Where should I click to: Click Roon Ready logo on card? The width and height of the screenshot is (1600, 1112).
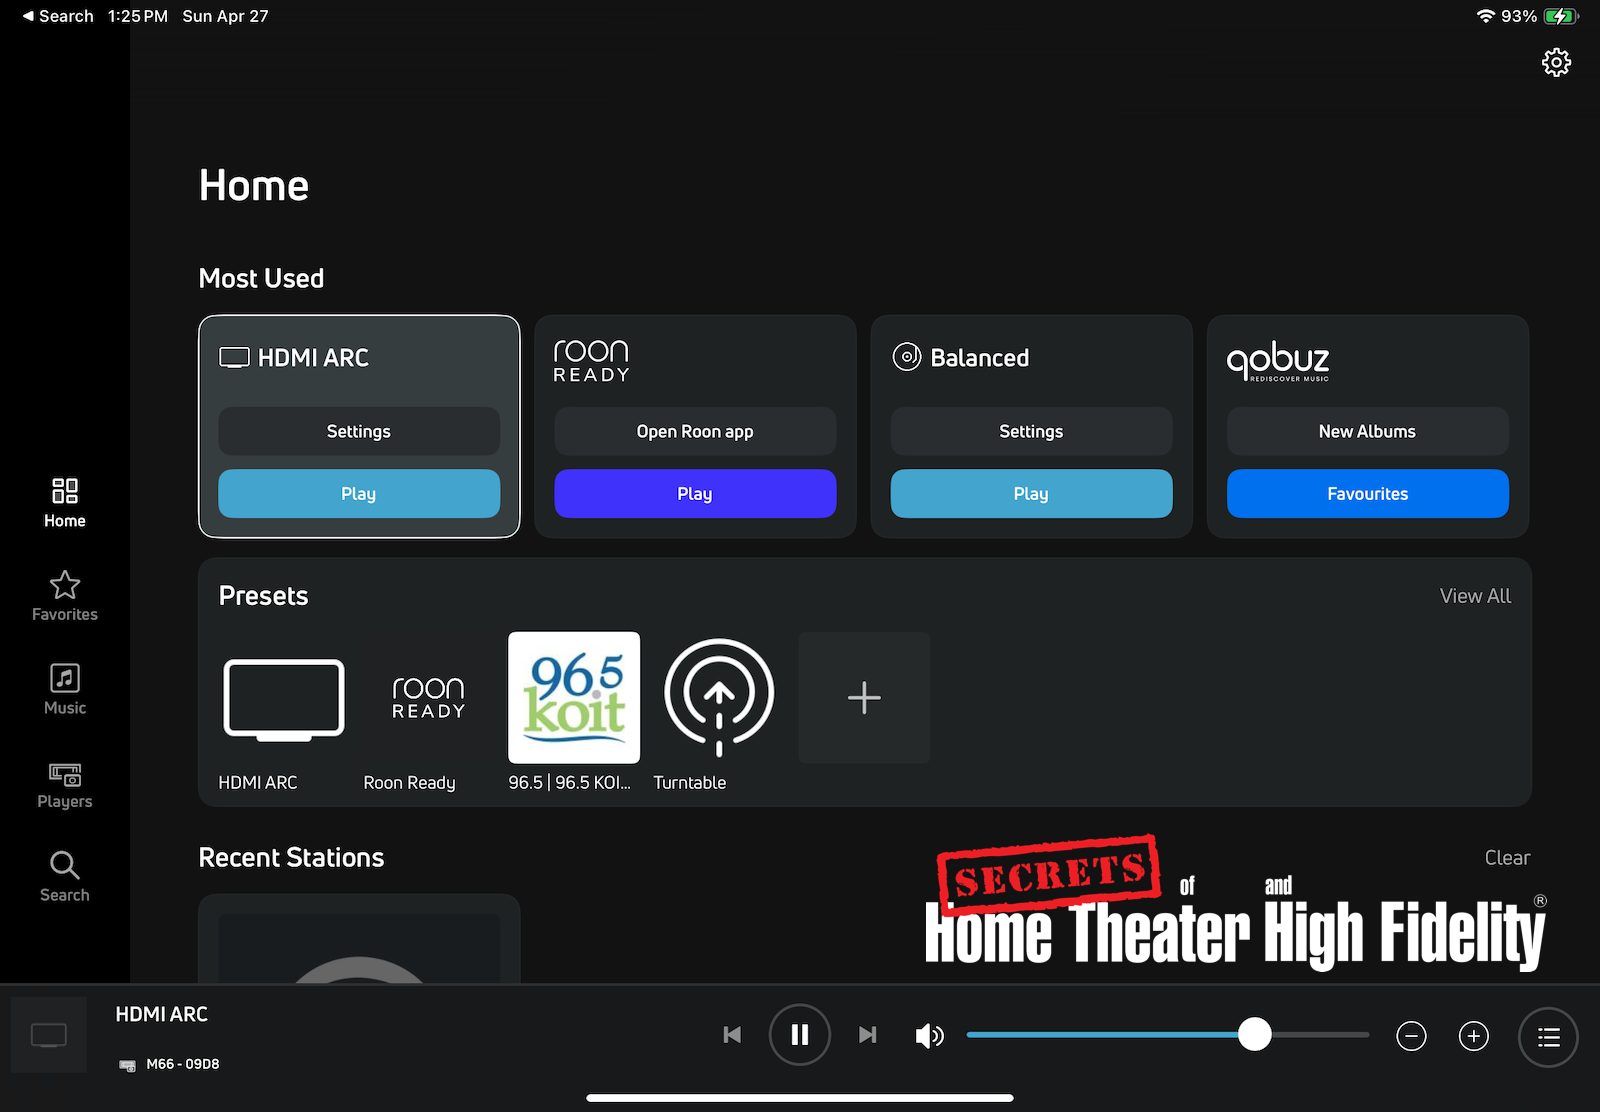click(x=591, y=360)
